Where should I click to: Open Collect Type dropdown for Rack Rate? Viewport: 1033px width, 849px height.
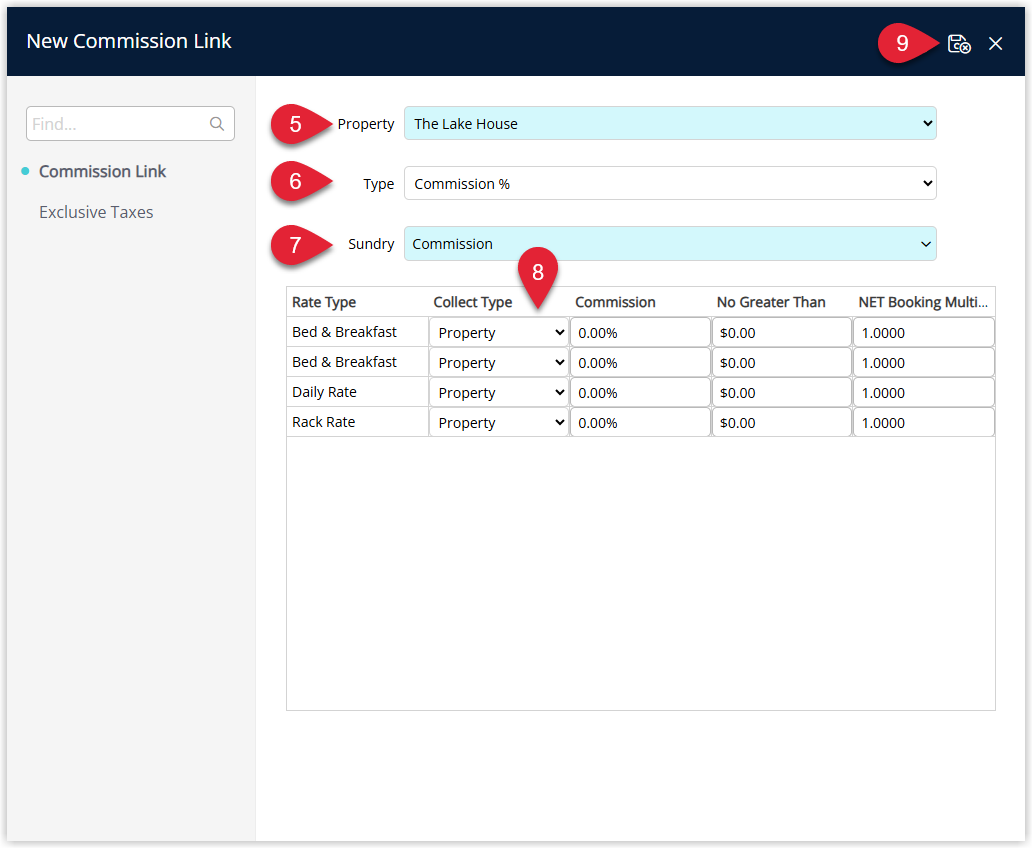point(499,423)
